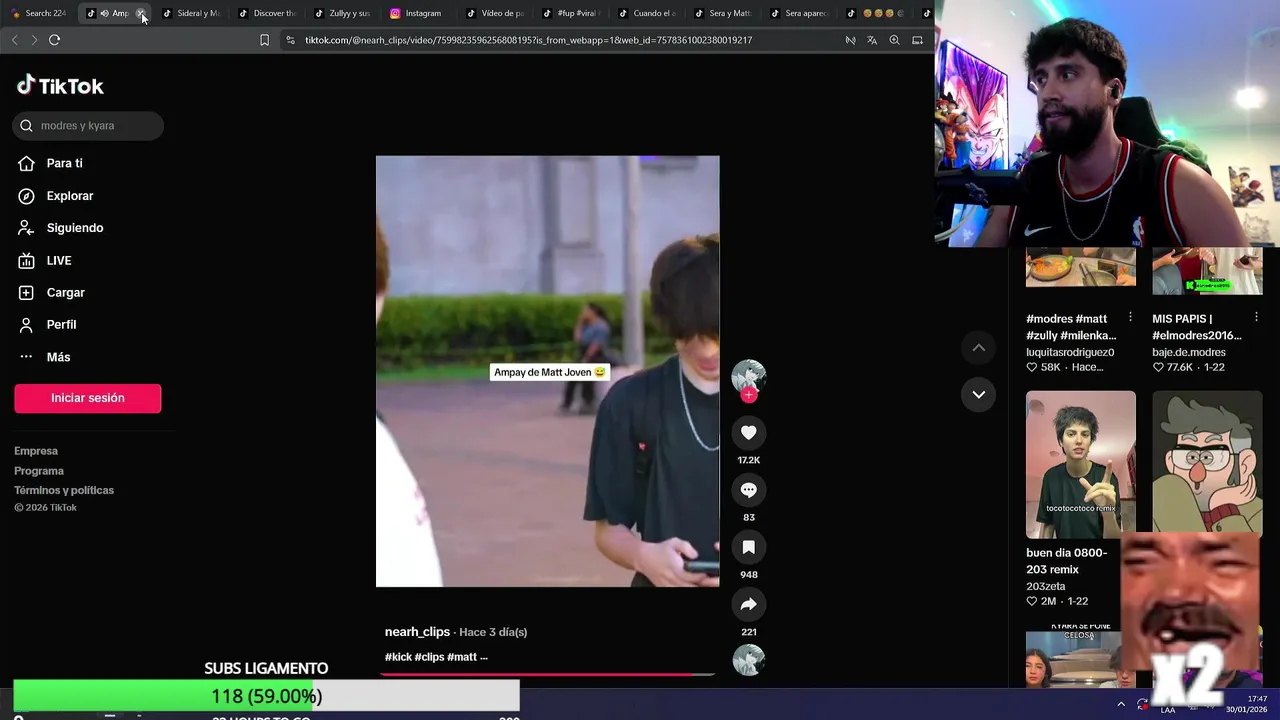This screenshot has height=720, width=1280.
Task: Open the 203zeta profile link
Action: [1046, 586]
